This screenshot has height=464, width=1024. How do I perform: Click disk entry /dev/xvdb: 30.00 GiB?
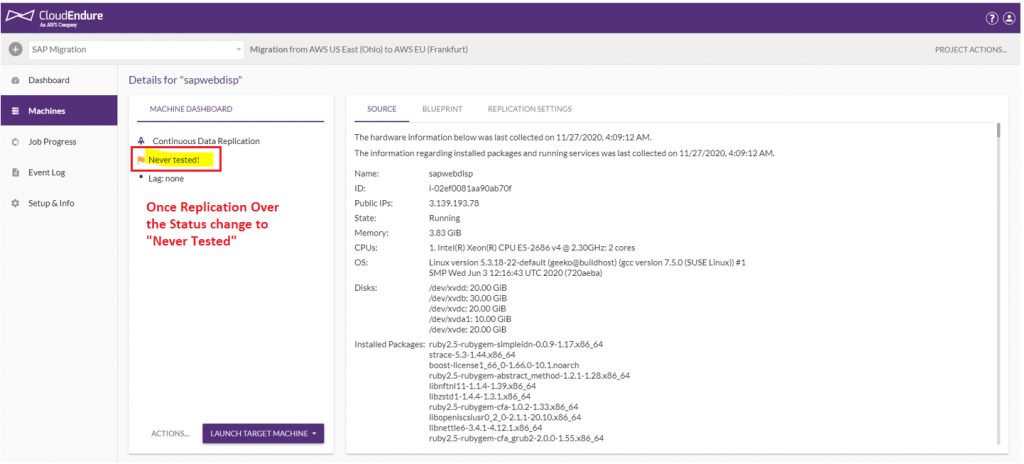pos(468,298)
